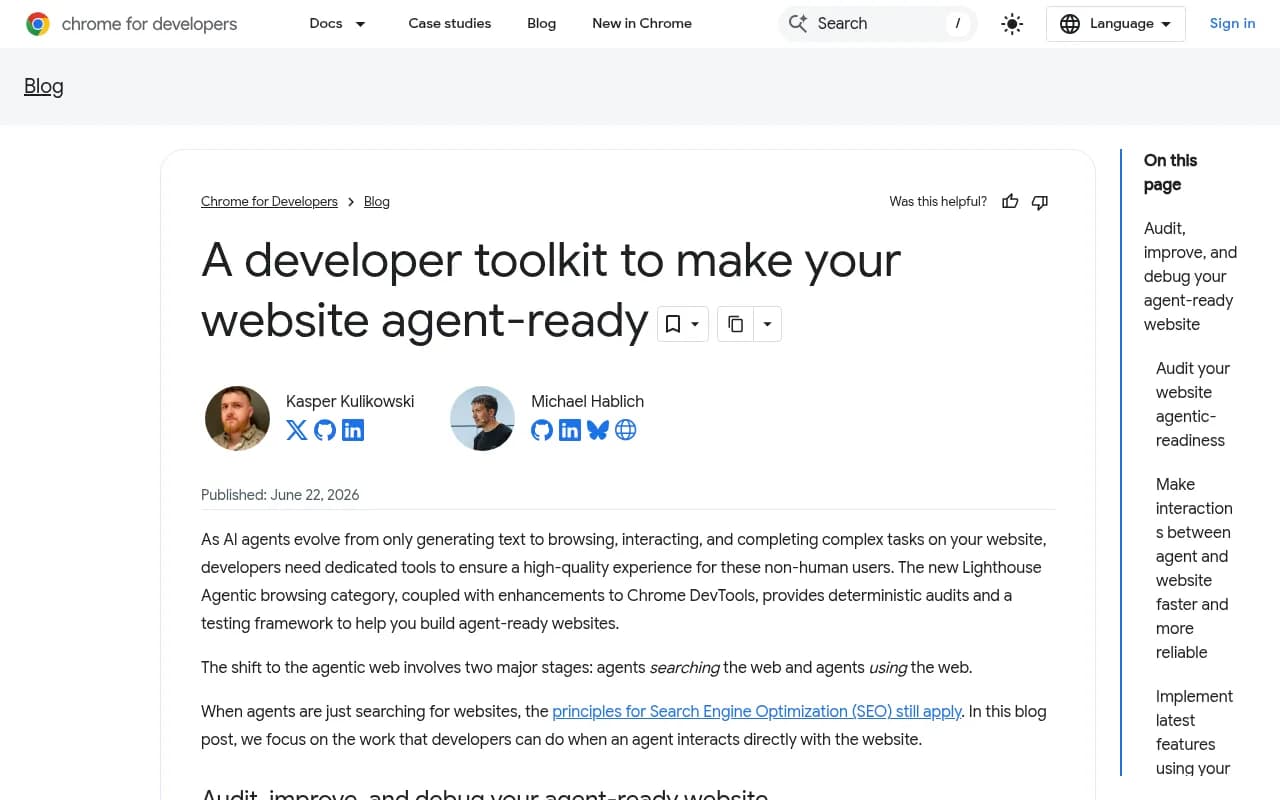Click the article title heading text
Viewport: 1280px width, 800px height.
tap(551, 290)
